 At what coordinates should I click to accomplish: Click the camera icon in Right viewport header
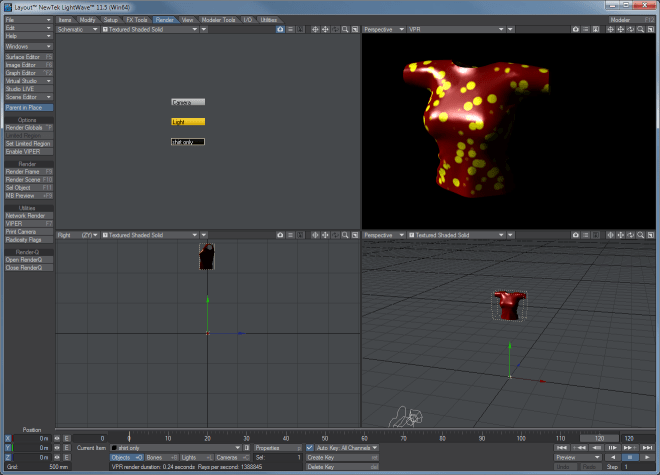point(280,235)
